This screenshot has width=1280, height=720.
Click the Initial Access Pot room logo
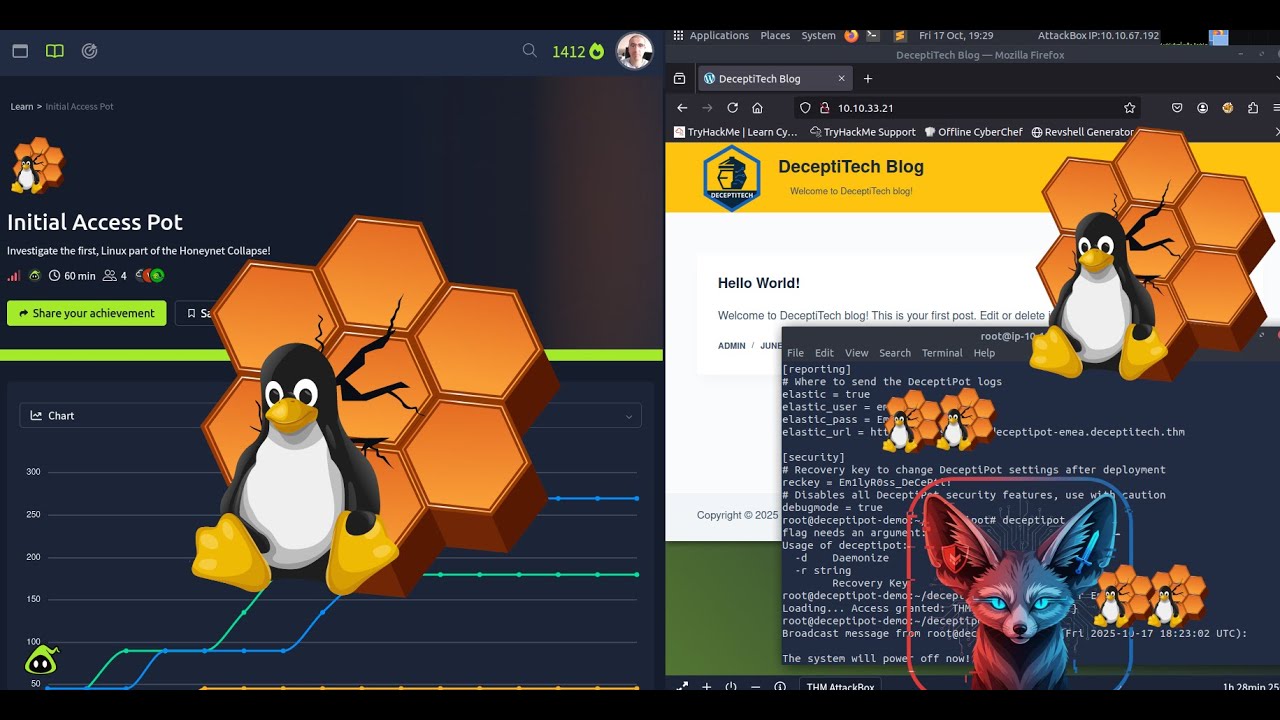point(37,165)
